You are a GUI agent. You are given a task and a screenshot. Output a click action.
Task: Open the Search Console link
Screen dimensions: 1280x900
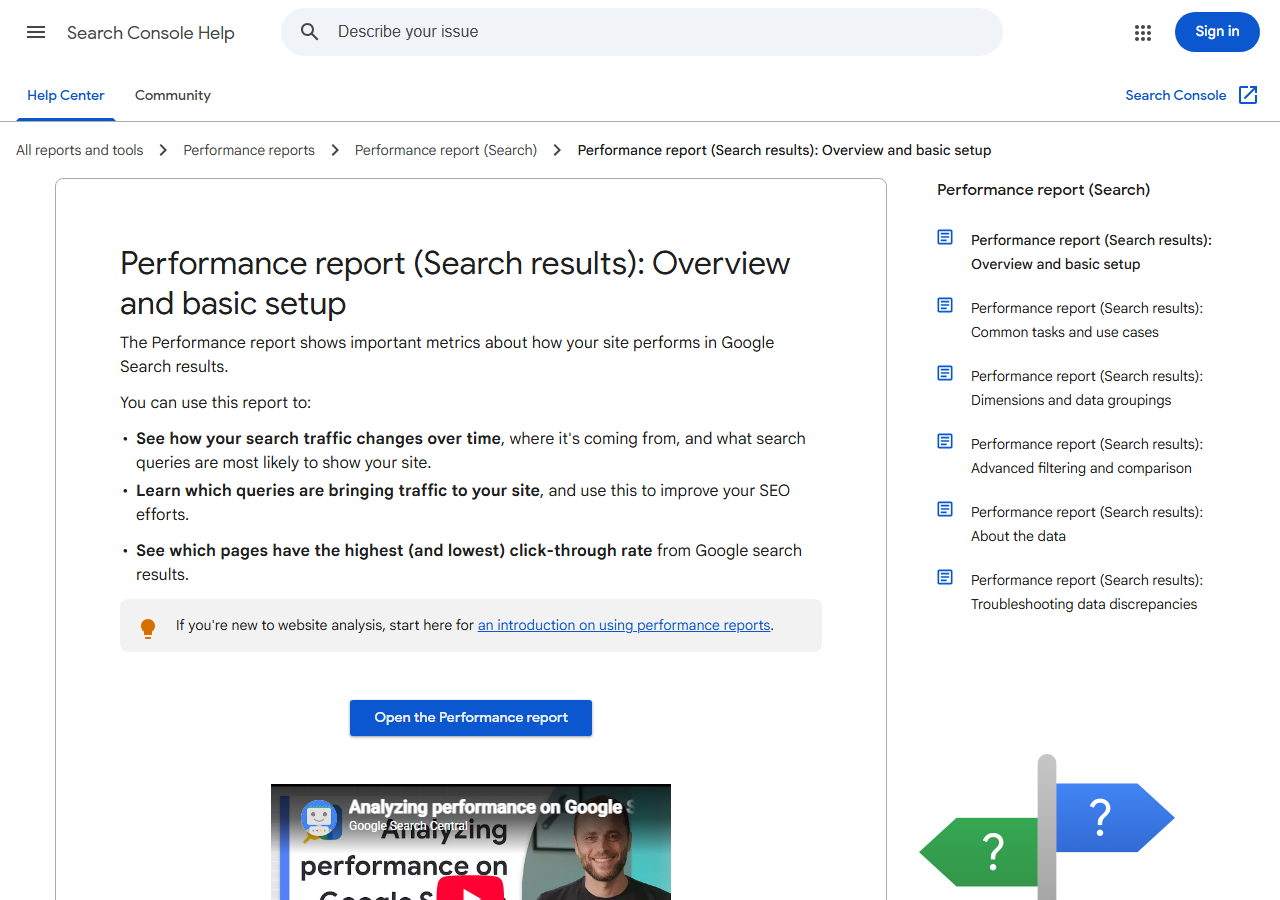[x=1175, y=95]
